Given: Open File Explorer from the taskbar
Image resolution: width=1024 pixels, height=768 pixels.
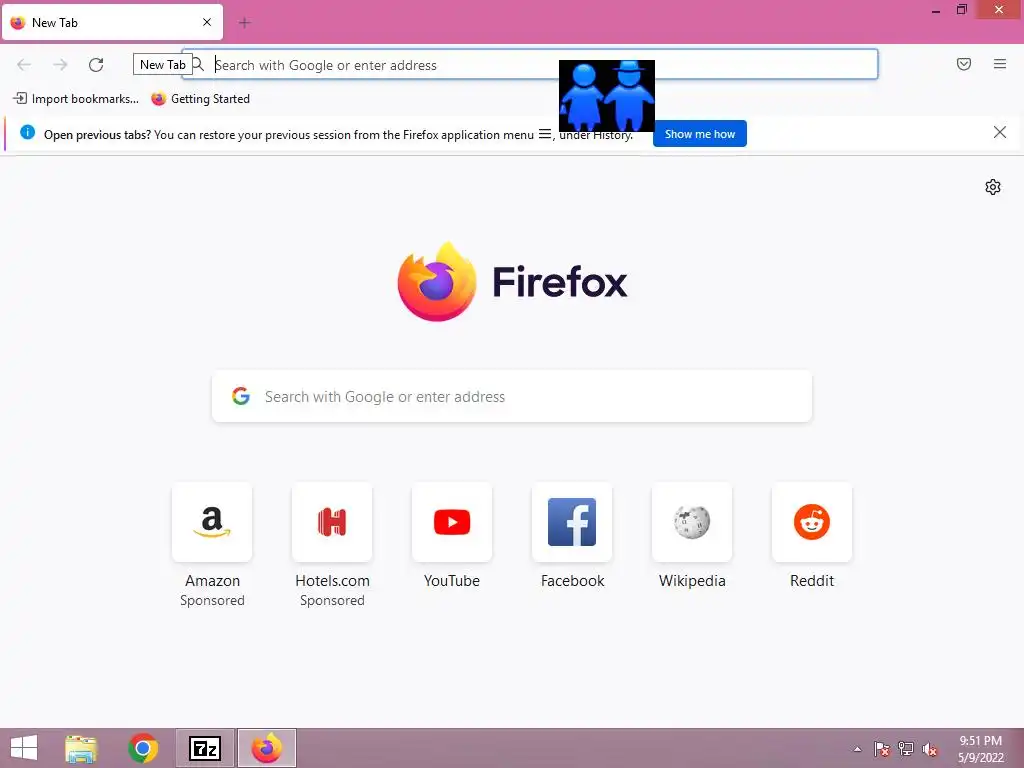Looking at the screenshot, I should (x=81, y=748).
